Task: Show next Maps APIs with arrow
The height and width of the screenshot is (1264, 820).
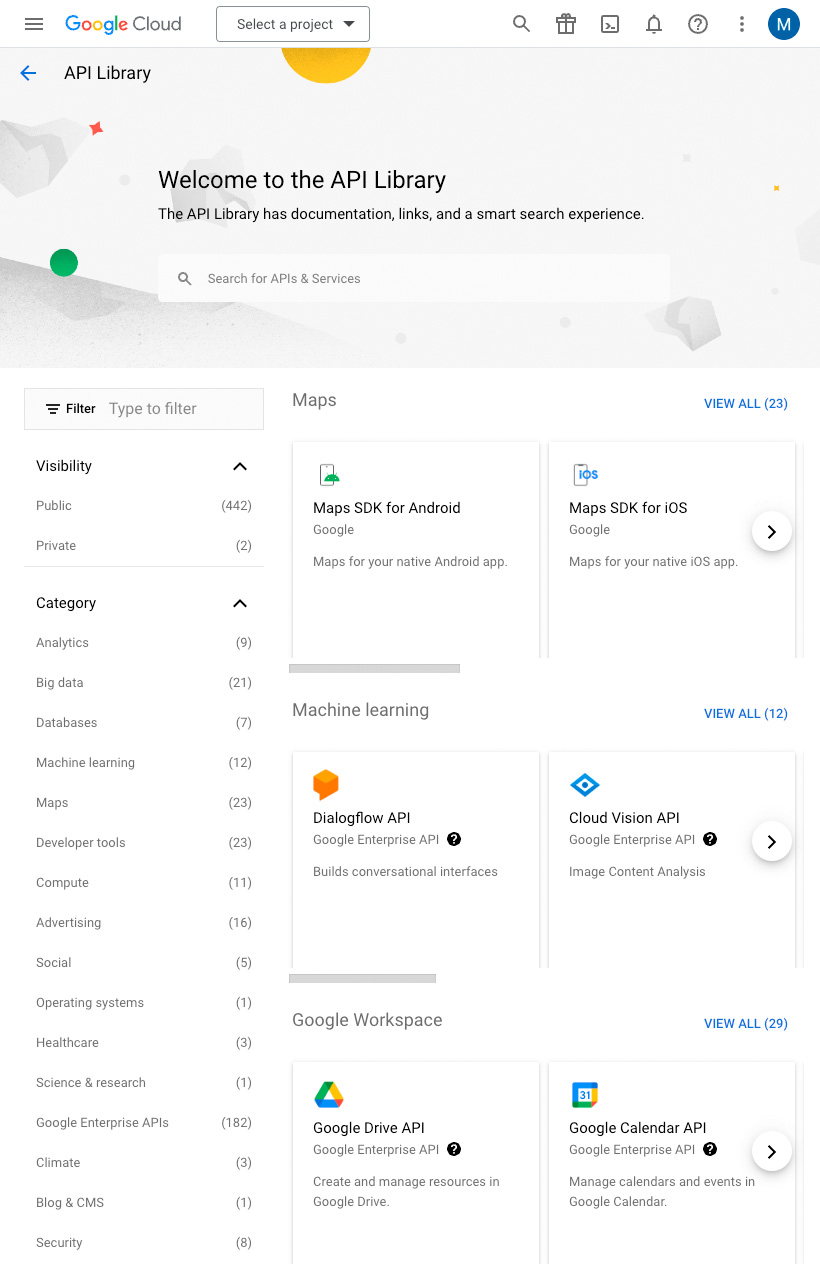Action: point(771,532)
